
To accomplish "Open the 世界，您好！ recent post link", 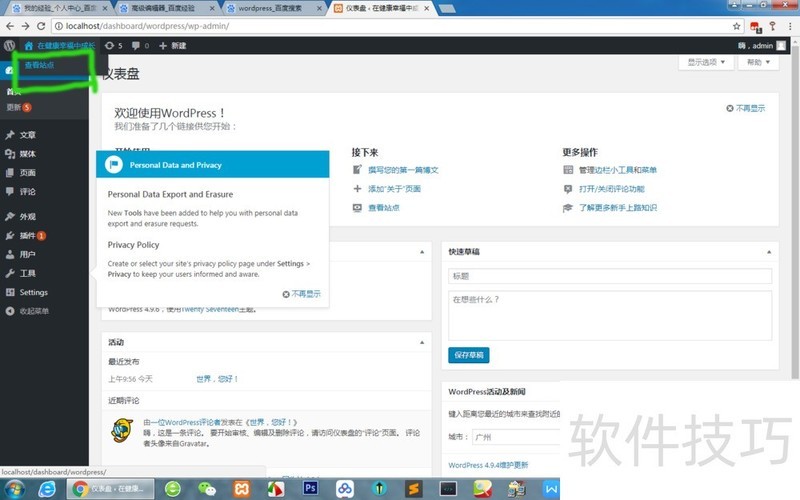I will pos(217,379).
